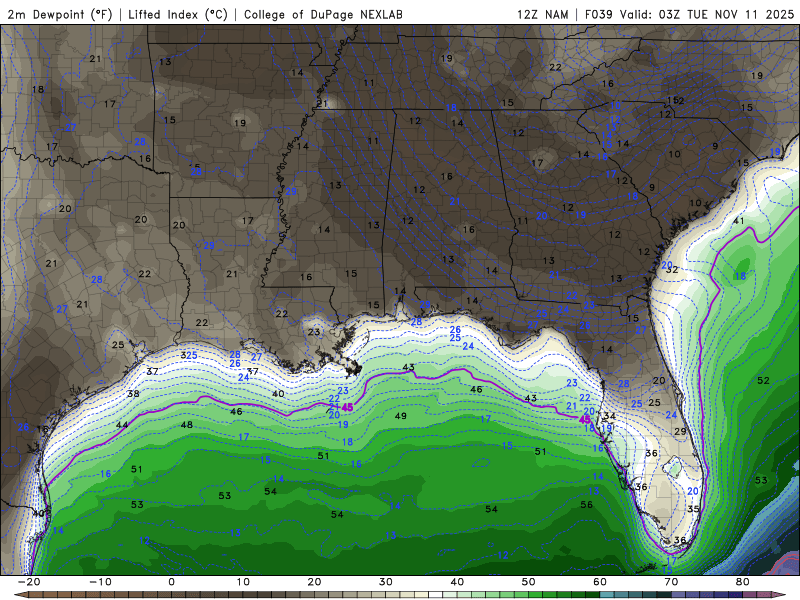
Task: Click the purple '45' contour label near Florida
Action: click(585, 419)
